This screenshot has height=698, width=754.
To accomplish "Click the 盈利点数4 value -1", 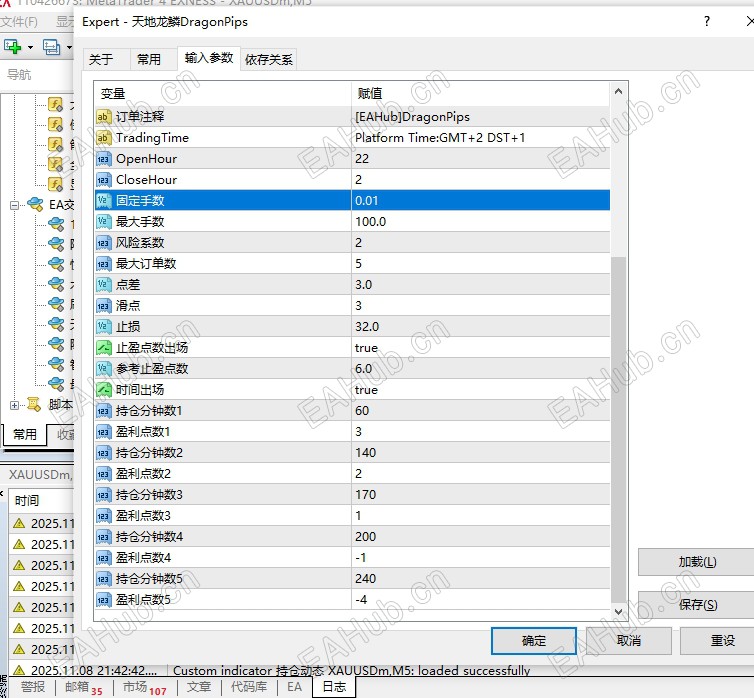I will click(x=361, y=558).
